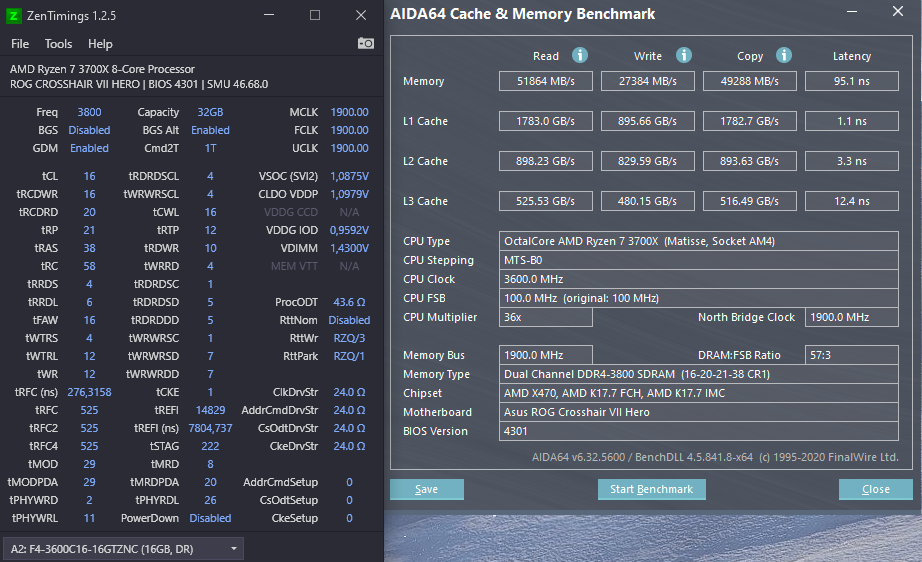Viewport: 922px width, 562px height.
Task: Click the BGS value Disabled
Action: 89,130
